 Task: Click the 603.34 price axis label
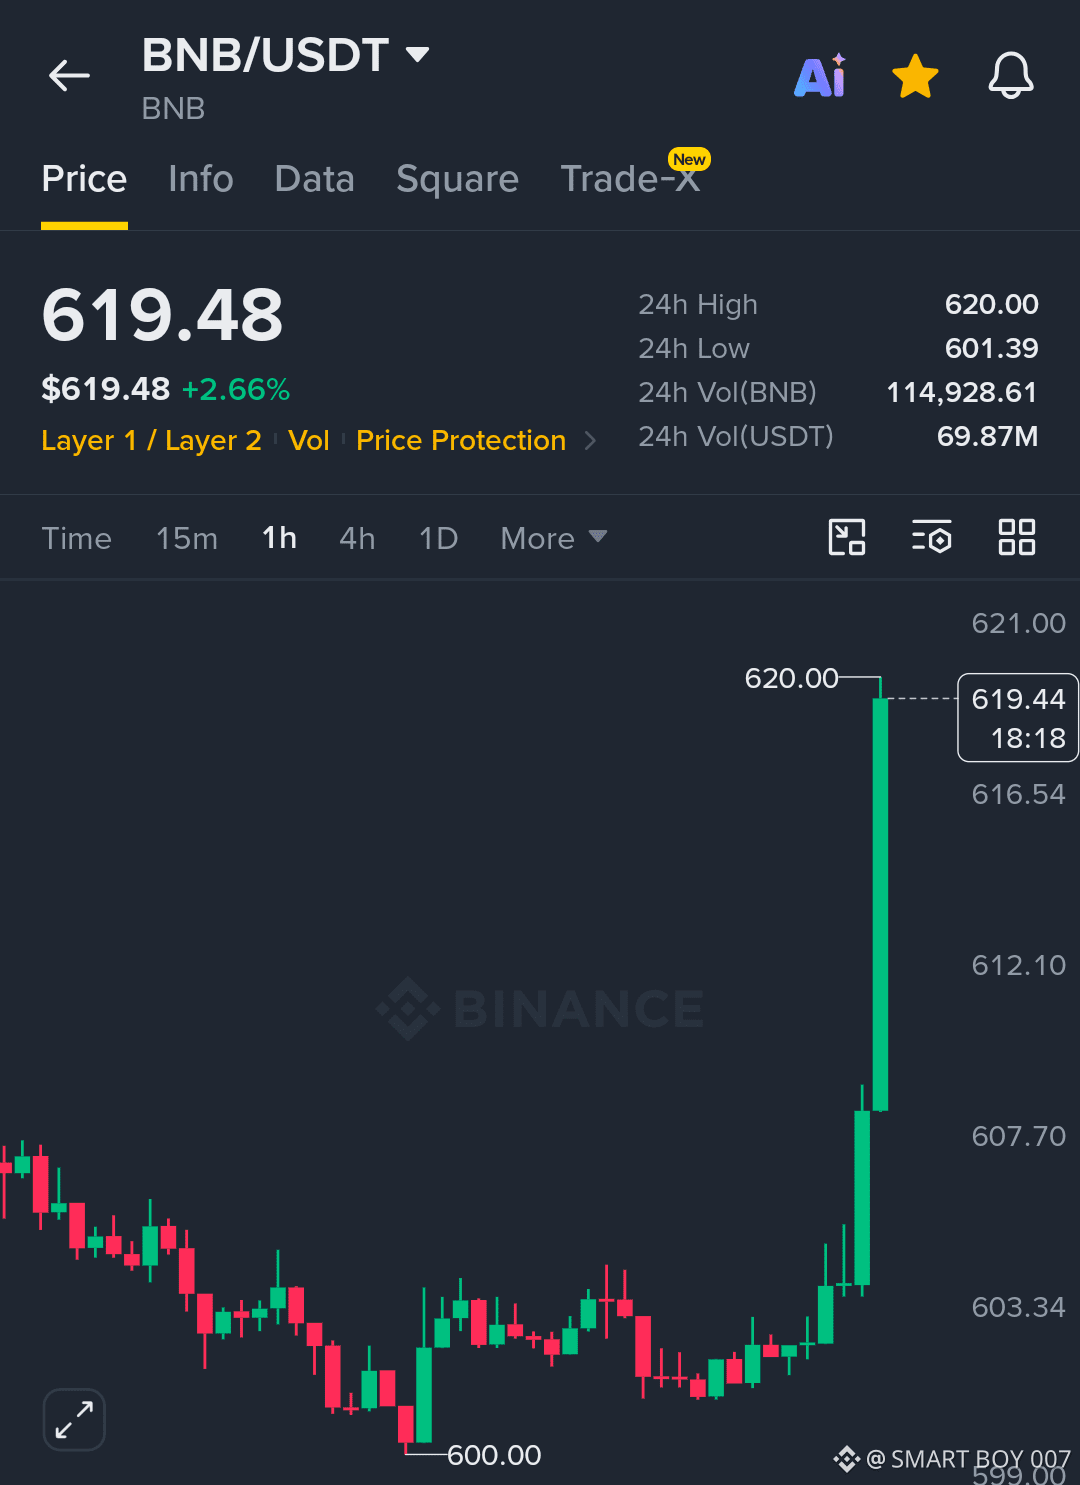(x=1019, y=1307)
